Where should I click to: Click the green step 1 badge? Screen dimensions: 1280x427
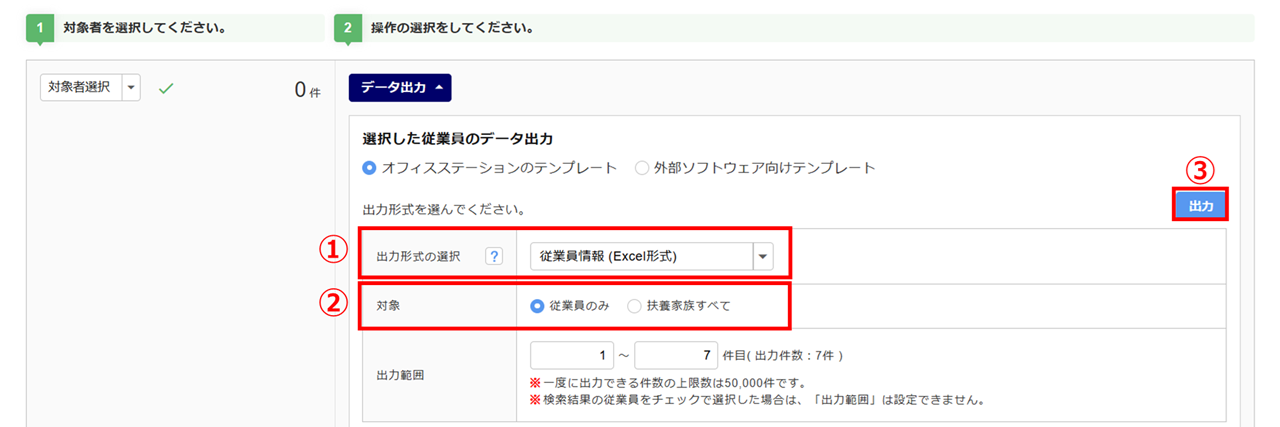tap(38, 28)
